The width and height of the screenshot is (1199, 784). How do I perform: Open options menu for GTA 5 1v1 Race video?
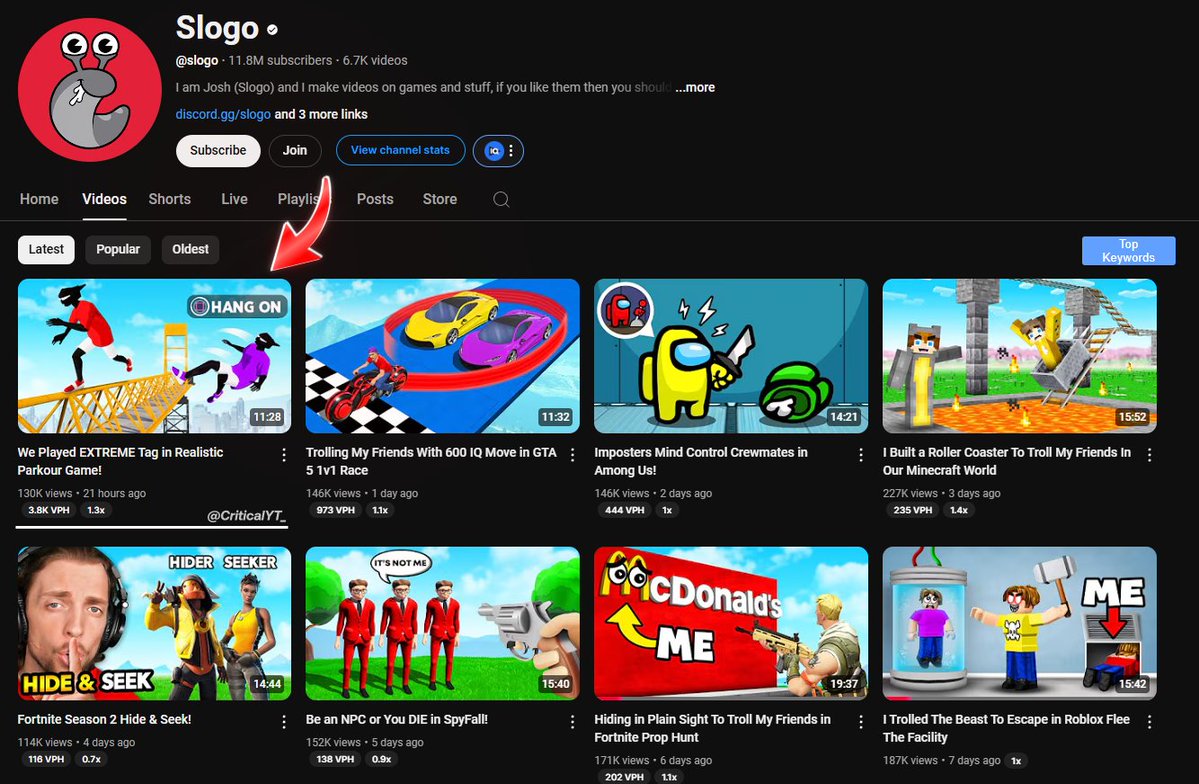[x=572, y=455]
